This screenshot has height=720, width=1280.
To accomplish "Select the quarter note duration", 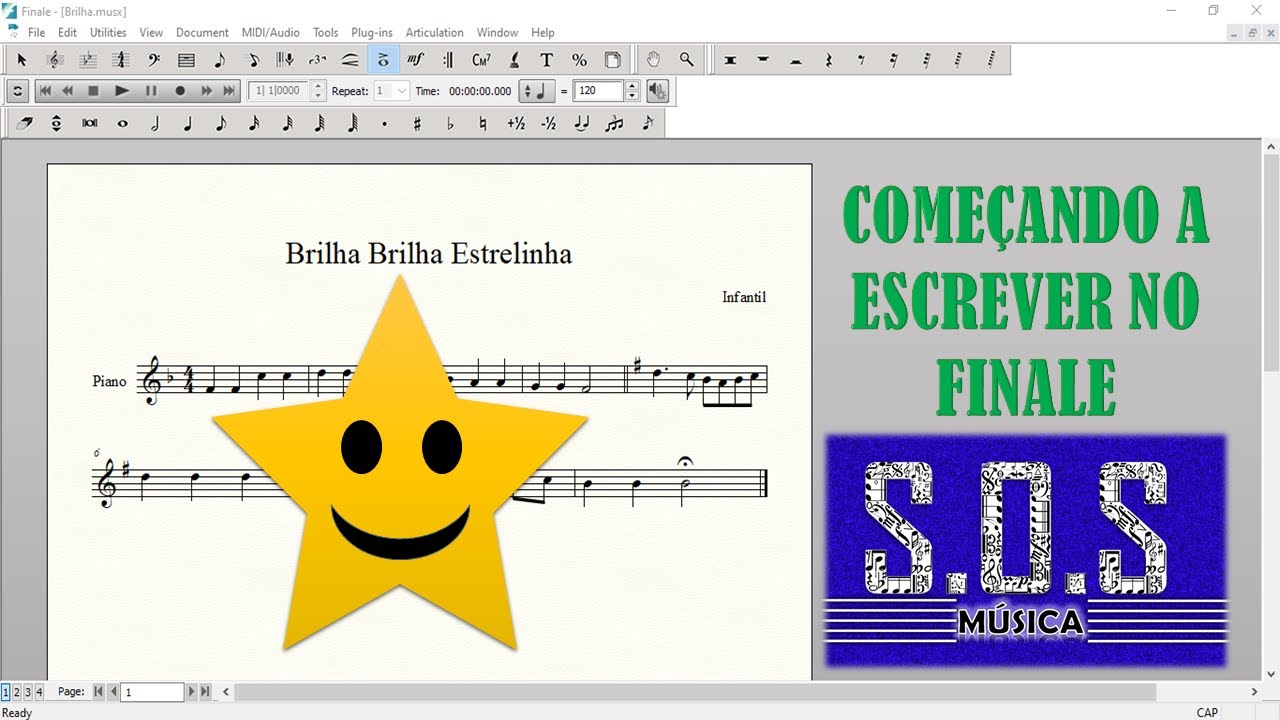I will click(188, 124).
